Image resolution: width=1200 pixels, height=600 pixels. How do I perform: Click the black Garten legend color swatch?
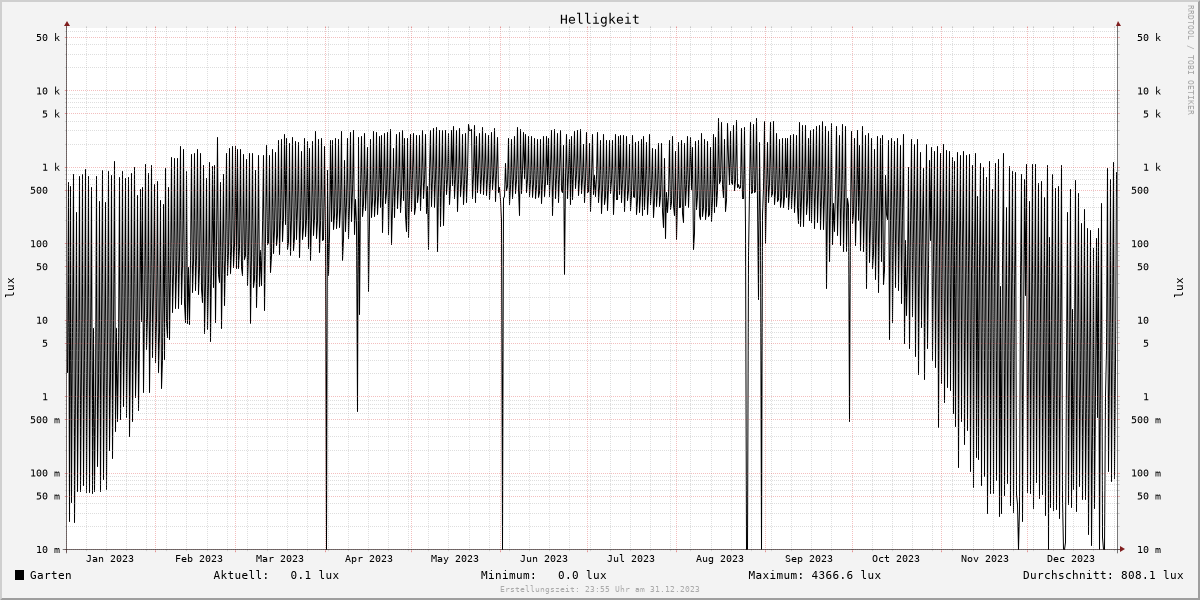19,575
